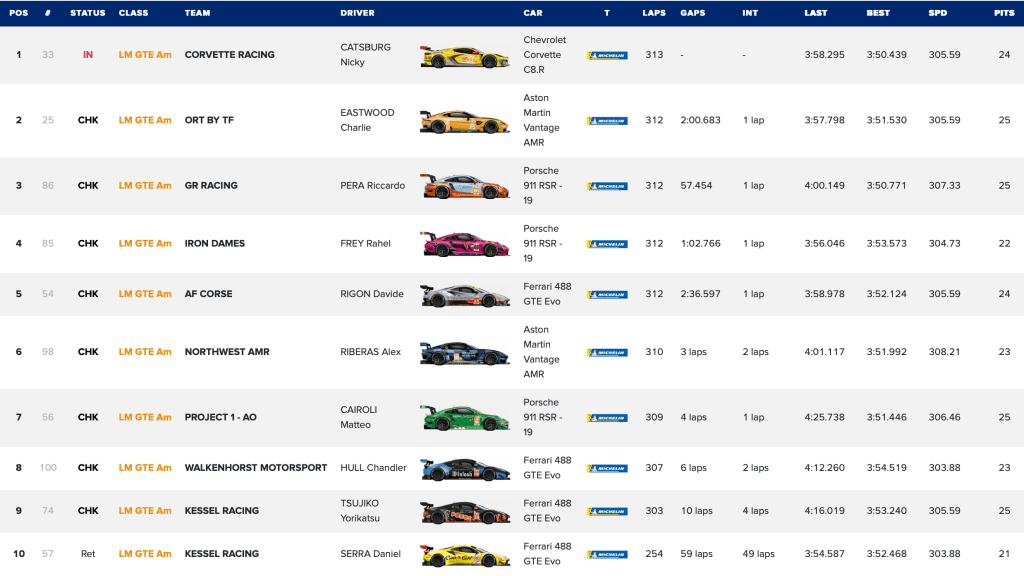Click driver name PERA Riccardo

point(373,185)
